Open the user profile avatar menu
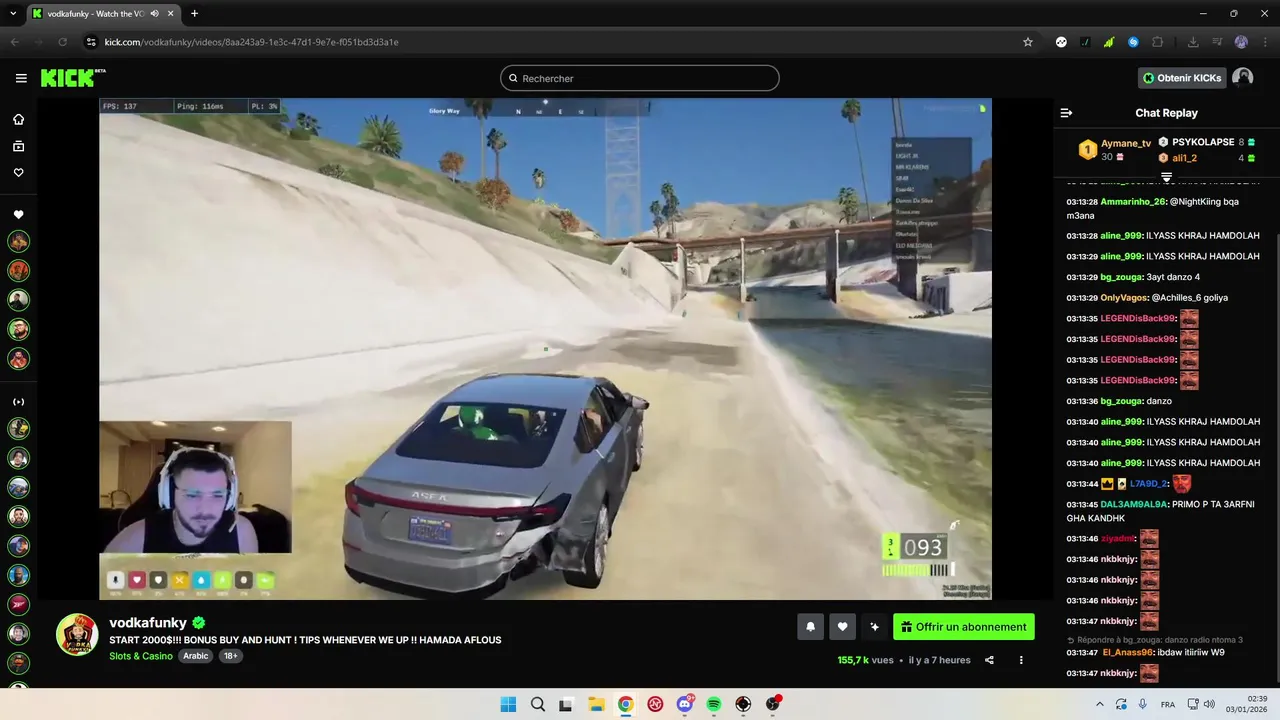 tap(1242, 78)
